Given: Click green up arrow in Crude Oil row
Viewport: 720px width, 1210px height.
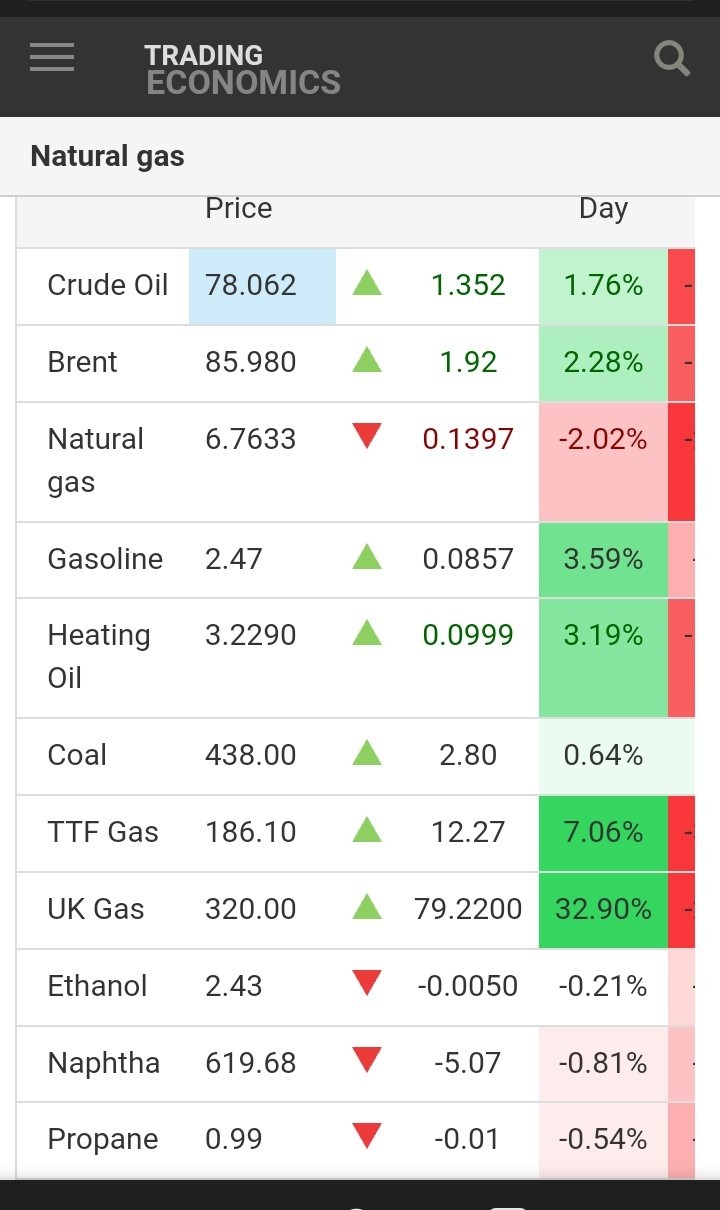Looking at the screenshot, I should point(367,284).
